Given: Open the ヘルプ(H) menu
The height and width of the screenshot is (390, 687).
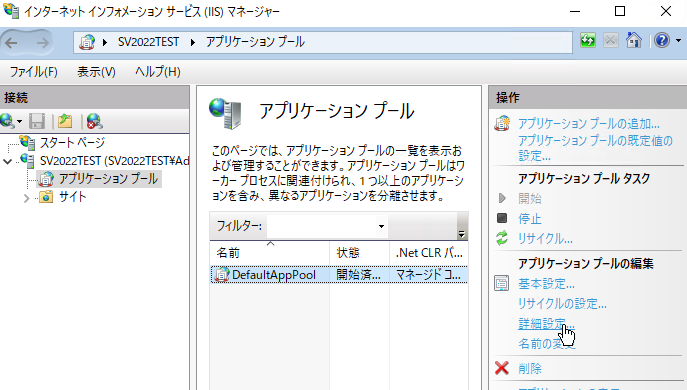Looking at the screenshot, I should 158,72.
